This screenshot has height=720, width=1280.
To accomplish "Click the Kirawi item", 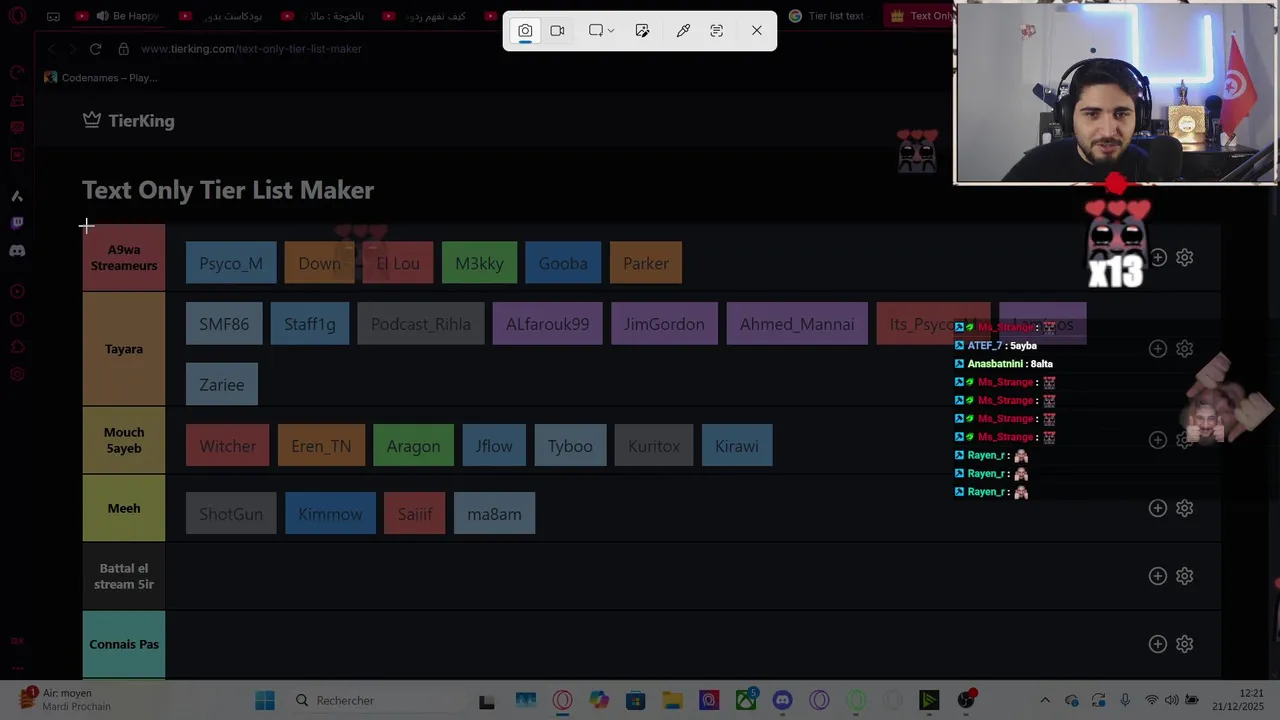I will click(x=737, y=446).
